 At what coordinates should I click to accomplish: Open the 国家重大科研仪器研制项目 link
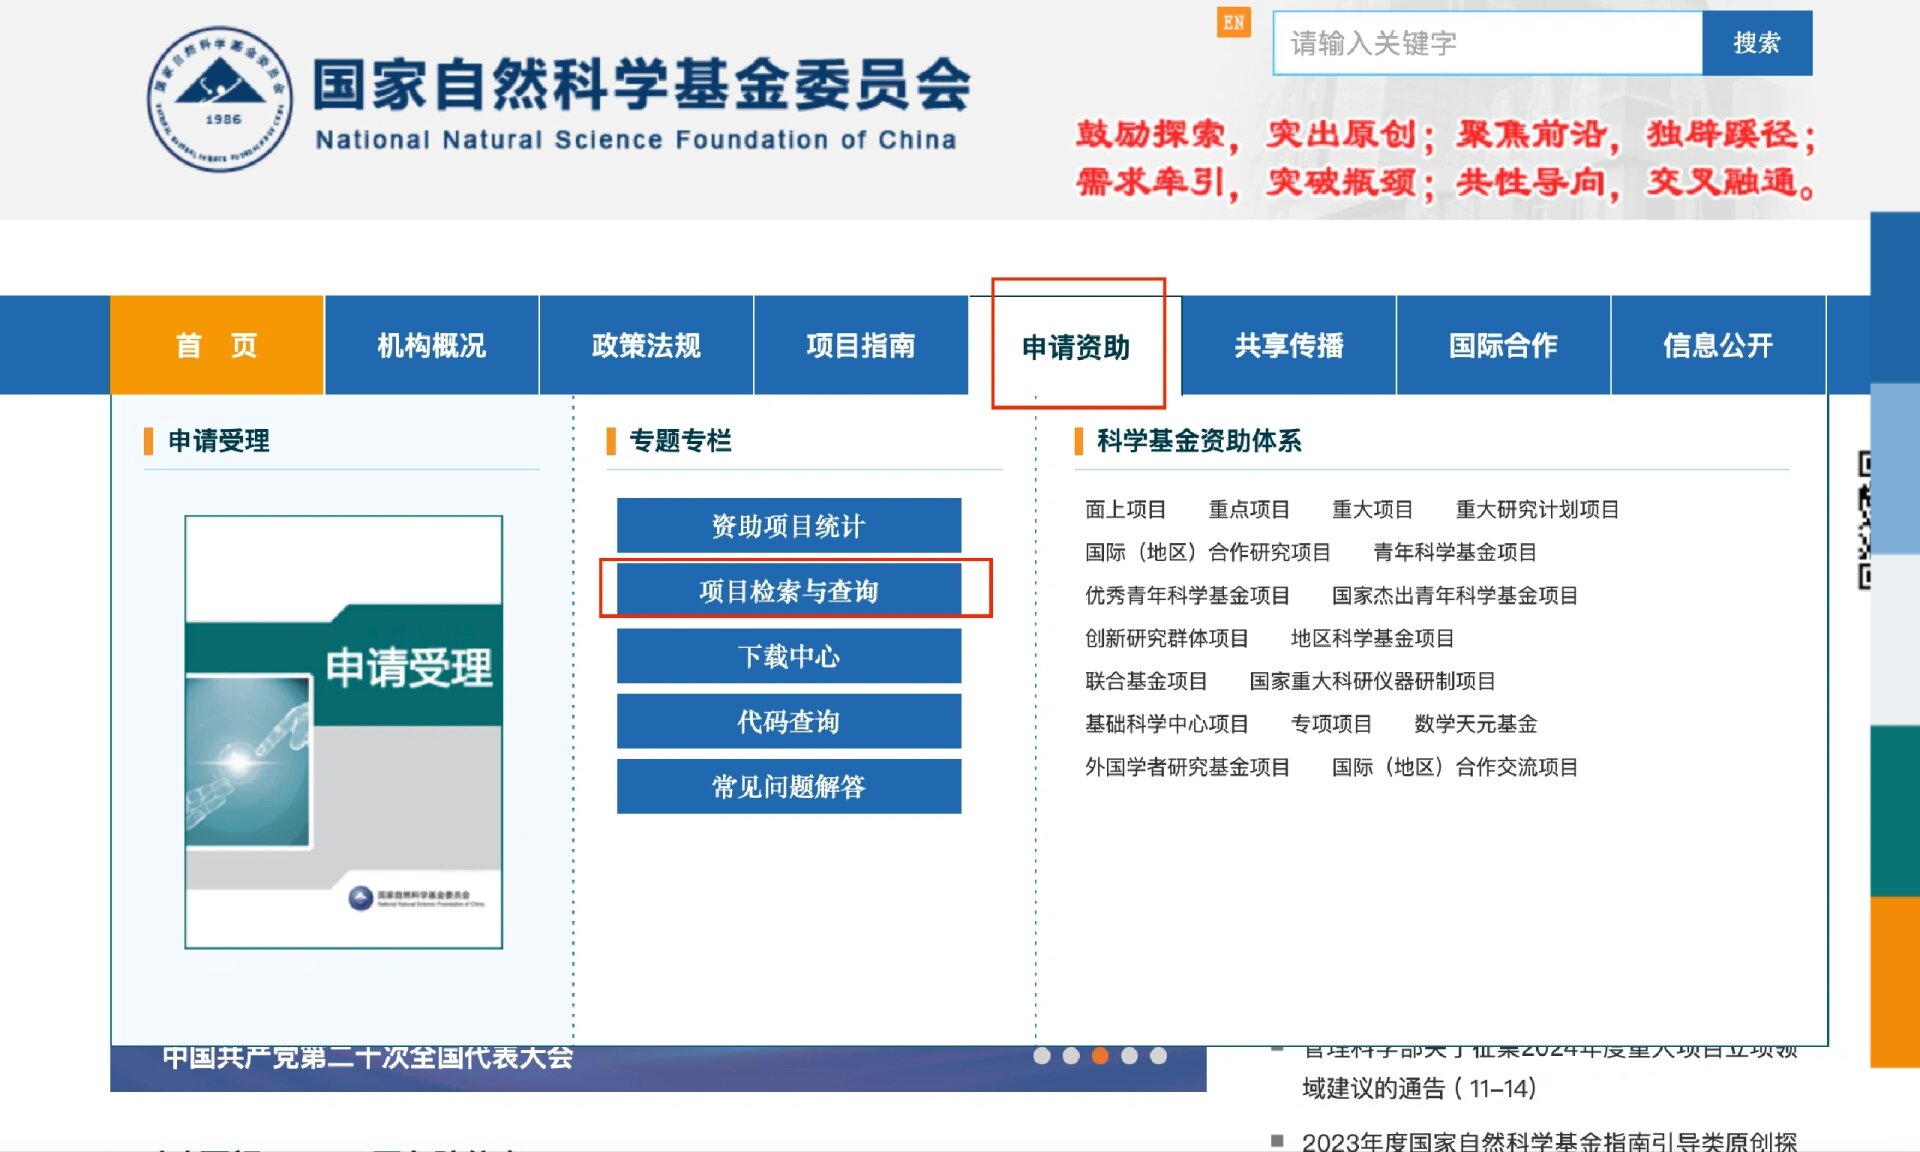click(1372, 681)
